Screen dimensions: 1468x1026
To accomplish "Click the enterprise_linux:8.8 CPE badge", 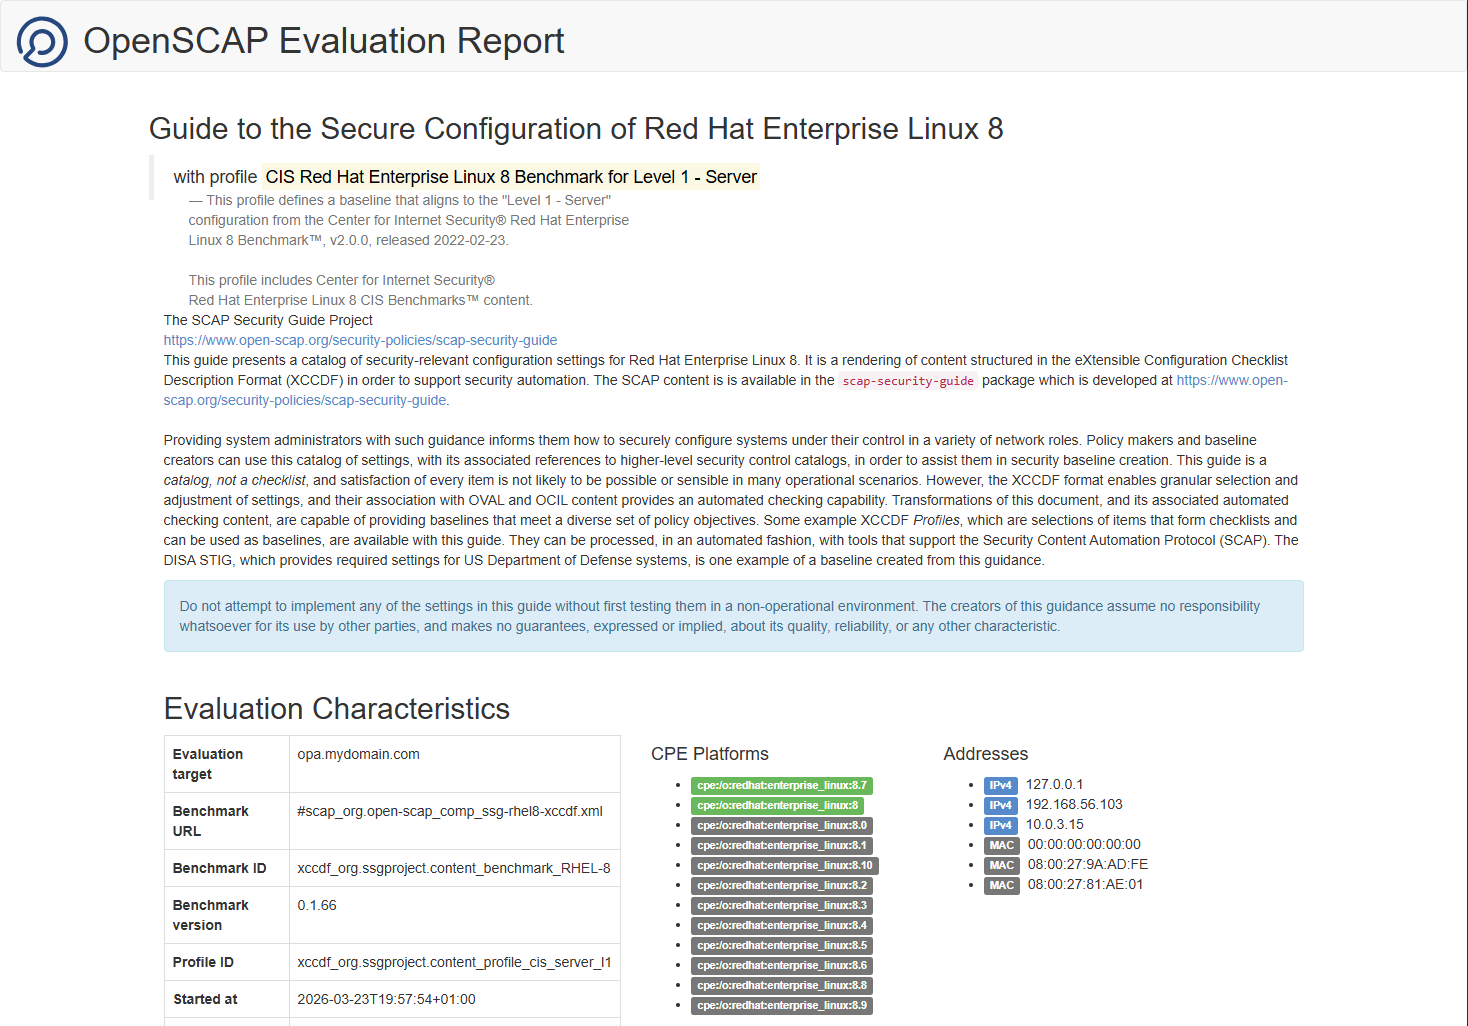I will [x=782, y=985].
